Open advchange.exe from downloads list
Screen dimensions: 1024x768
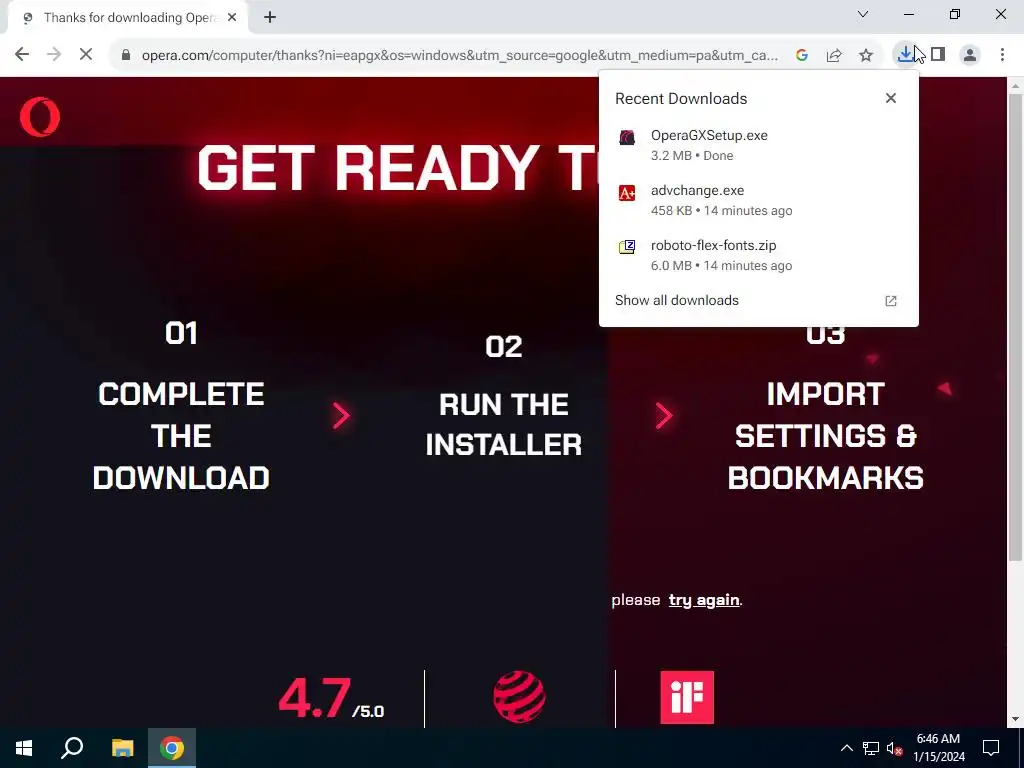[x=759, y=200]
